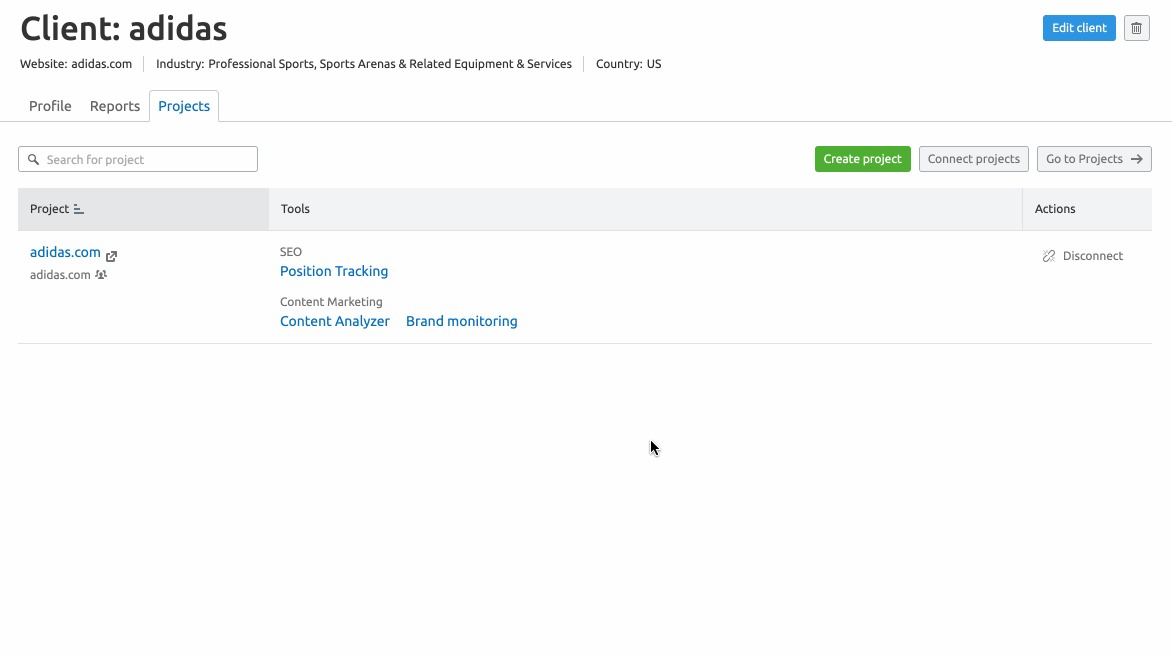Sort by Project column using sort icon
This screenshot has height=656, width=1172.
click(79, 210)
